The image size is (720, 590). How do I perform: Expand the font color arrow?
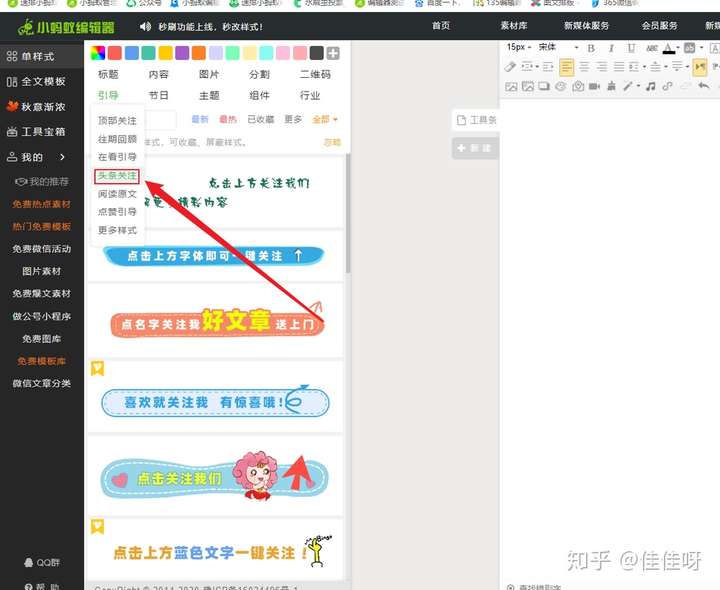[678, 48]
